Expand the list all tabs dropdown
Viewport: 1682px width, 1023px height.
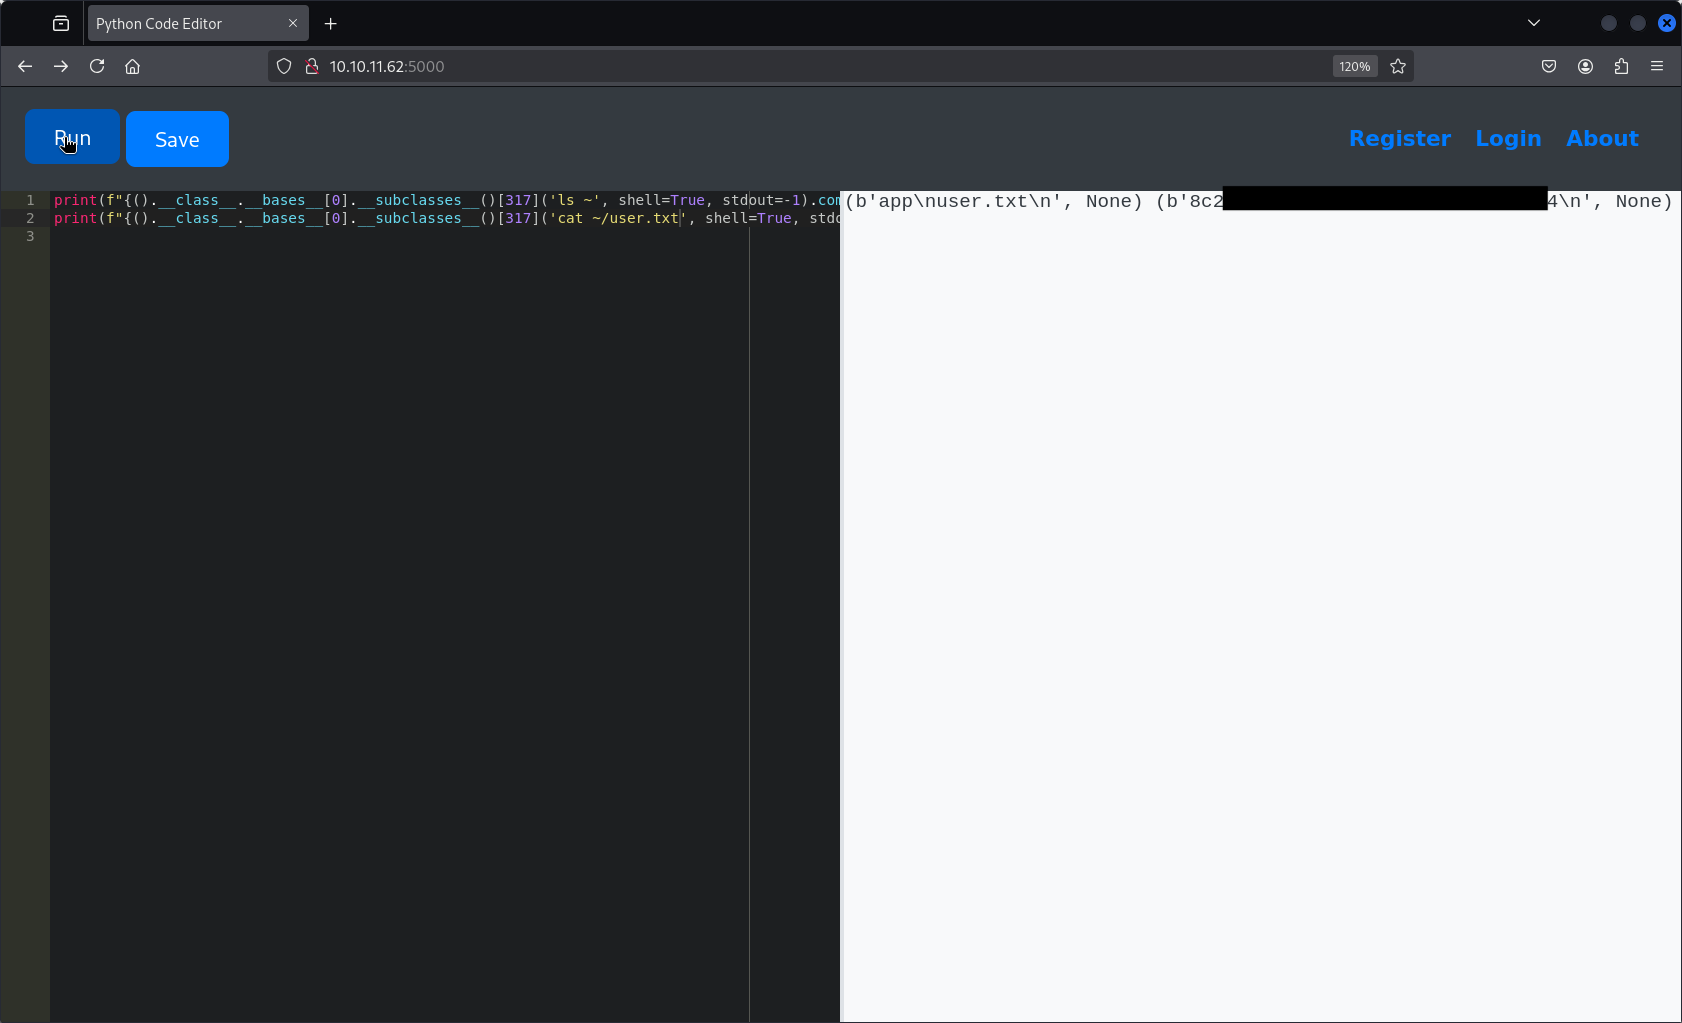pos(1533,23)
